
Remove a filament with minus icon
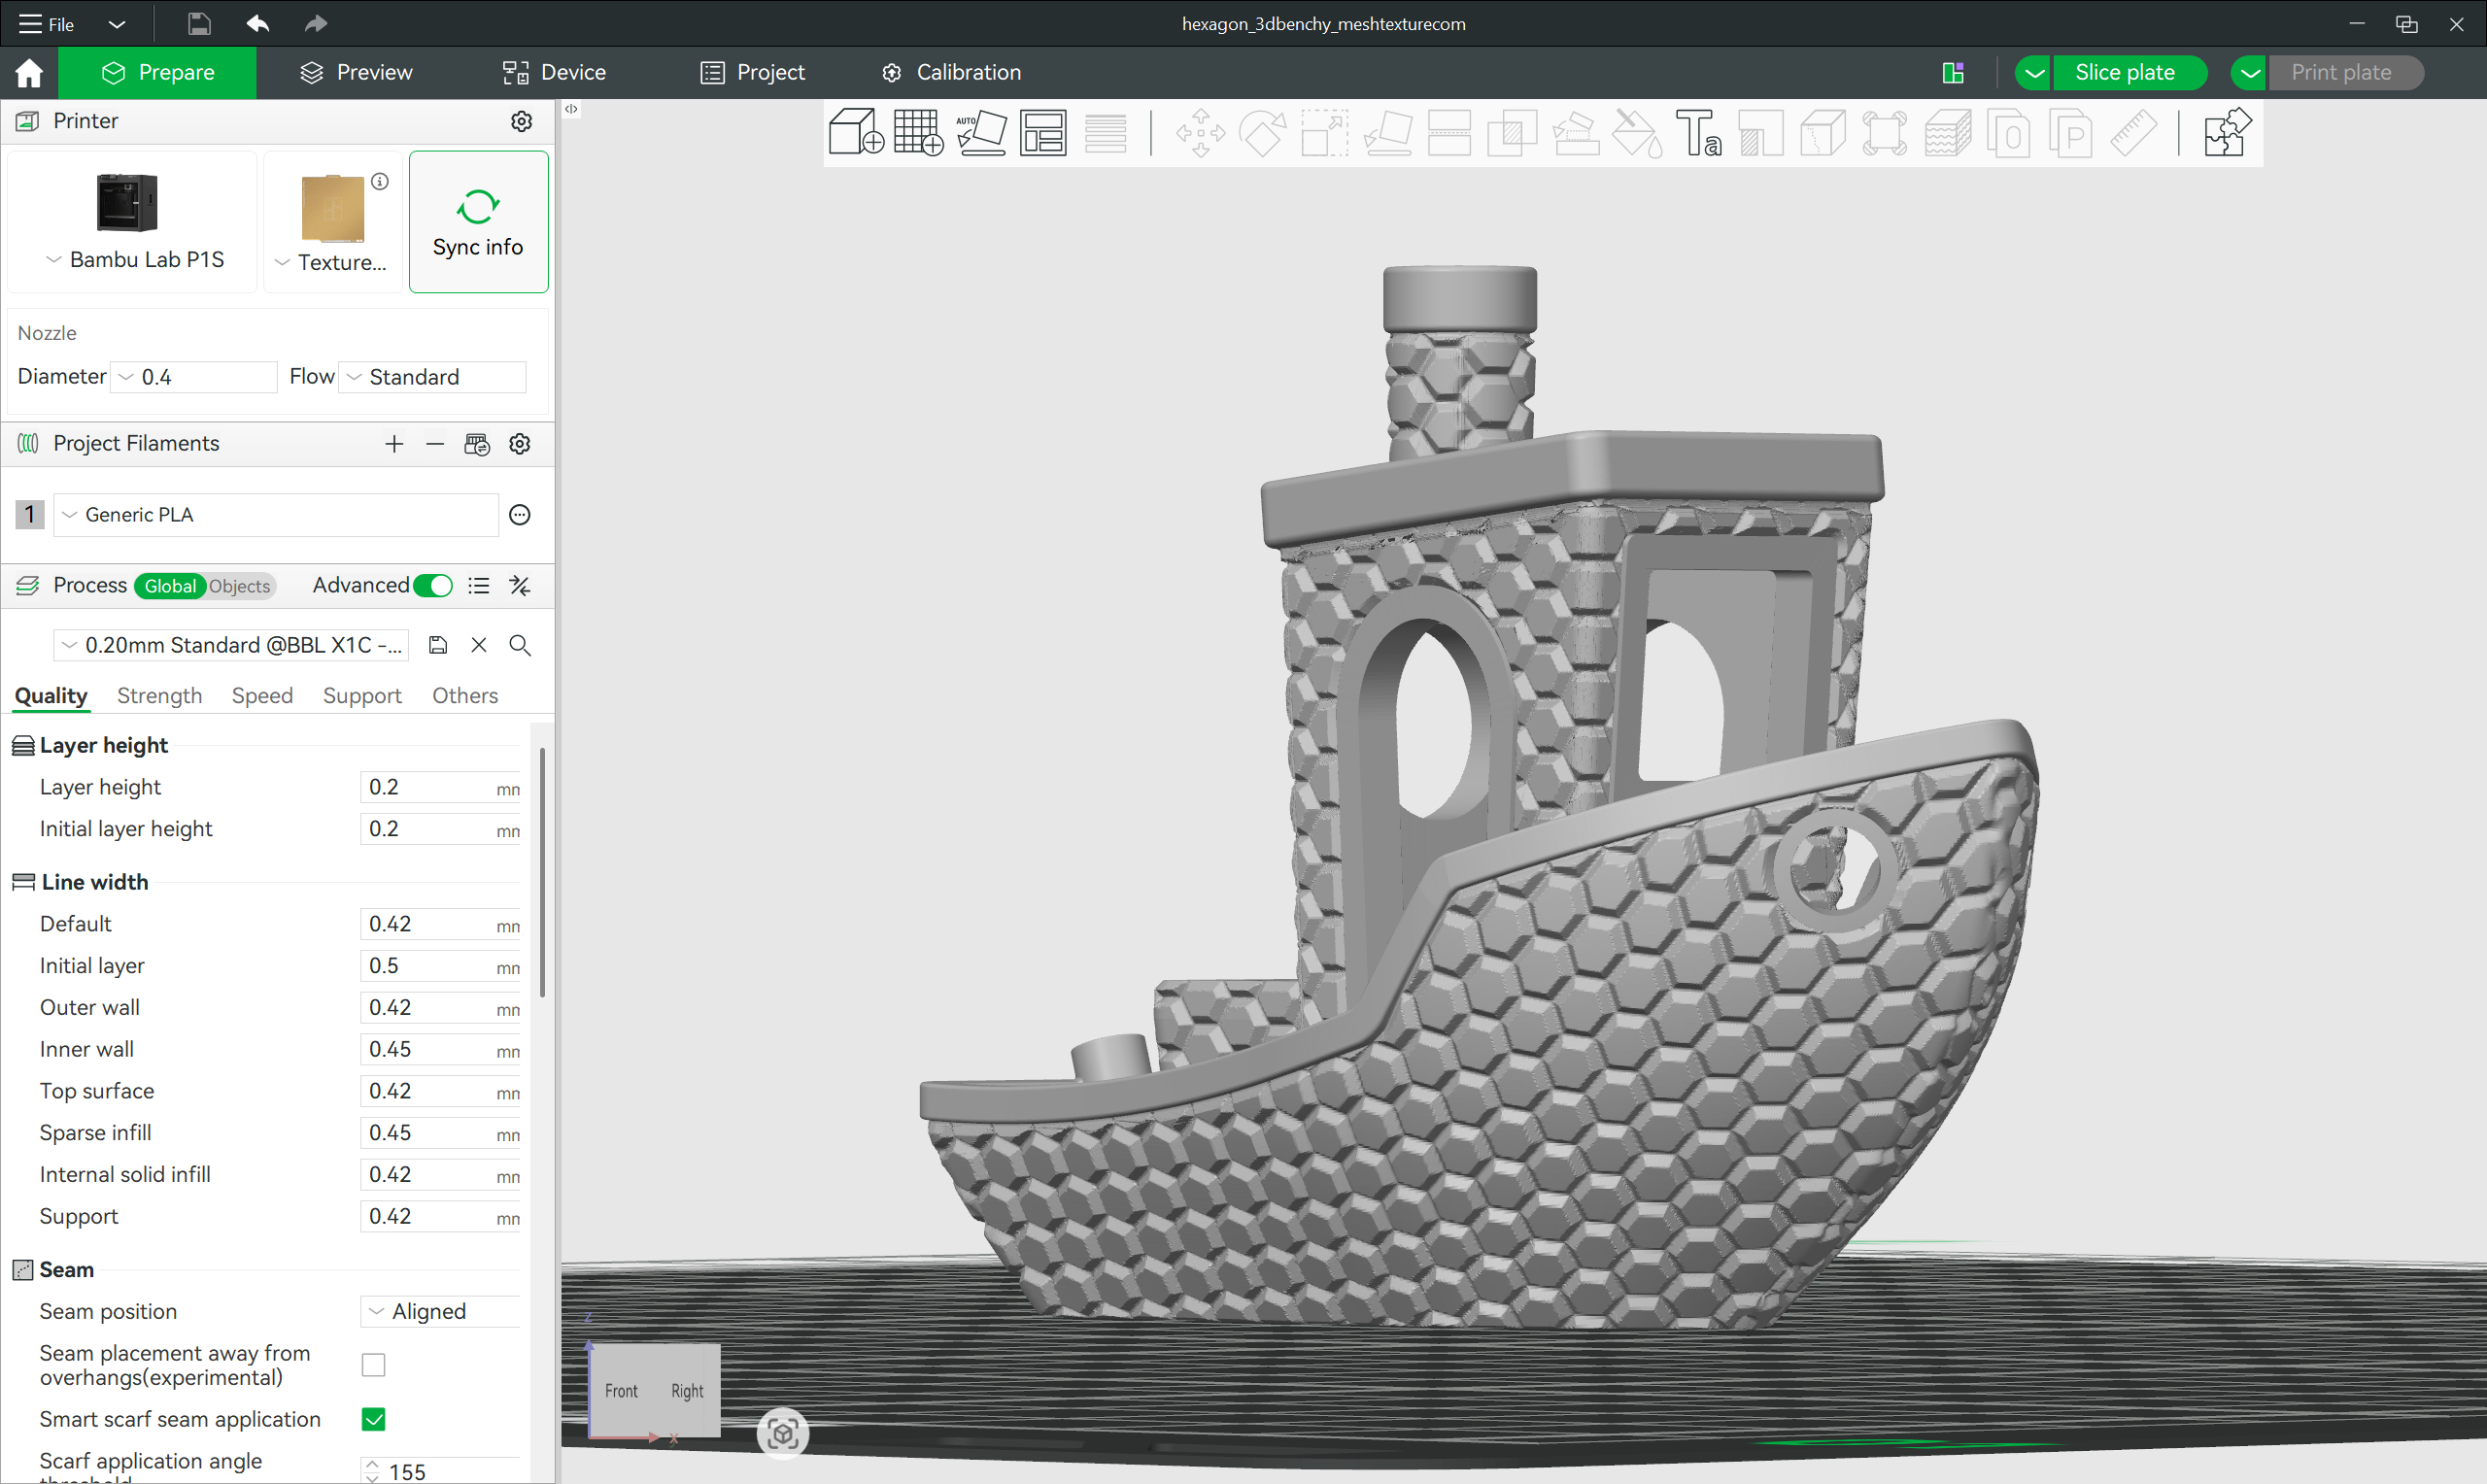pyautogui.click(x=434, y=444)
